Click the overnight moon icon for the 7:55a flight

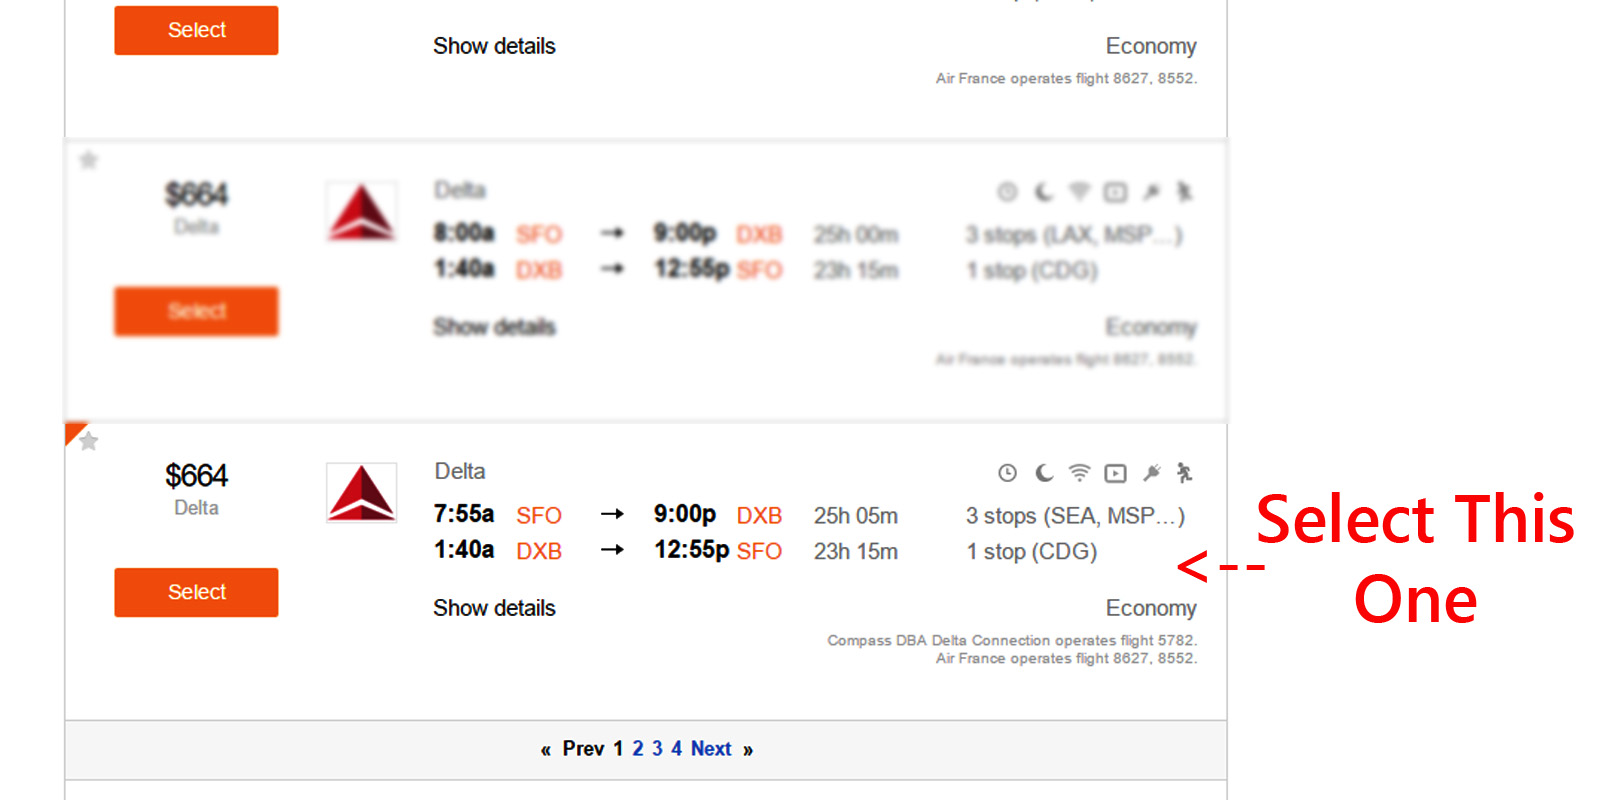(x=1044, y=473)
